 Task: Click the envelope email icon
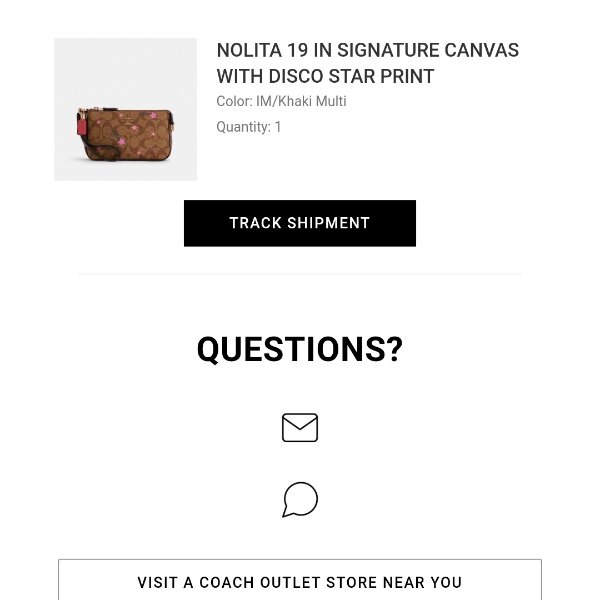[x=300, y=428]
